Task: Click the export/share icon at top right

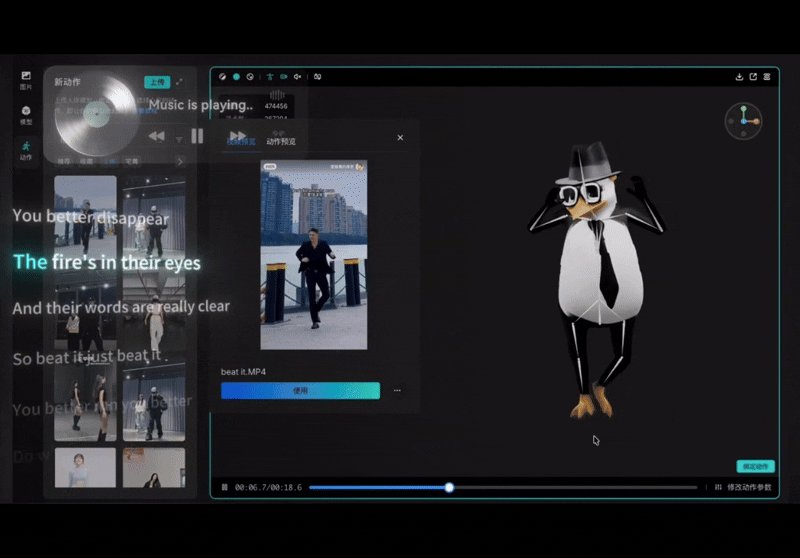Action: [x=753, y=77]
